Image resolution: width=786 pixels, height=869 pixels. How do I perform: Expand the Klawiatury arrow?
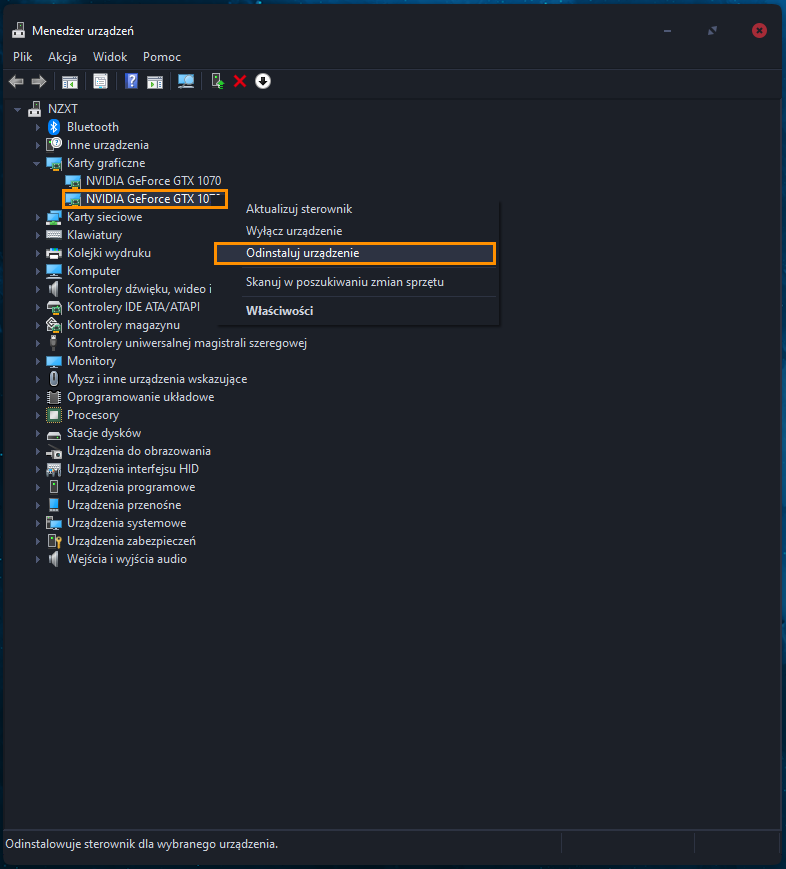coord(38,235)
